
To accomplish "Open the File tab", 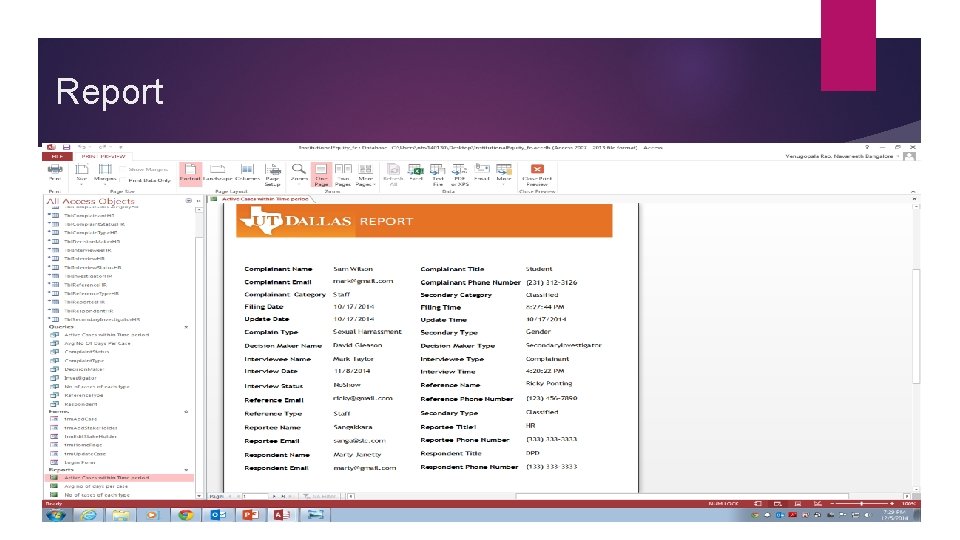I will coord(57,157).
